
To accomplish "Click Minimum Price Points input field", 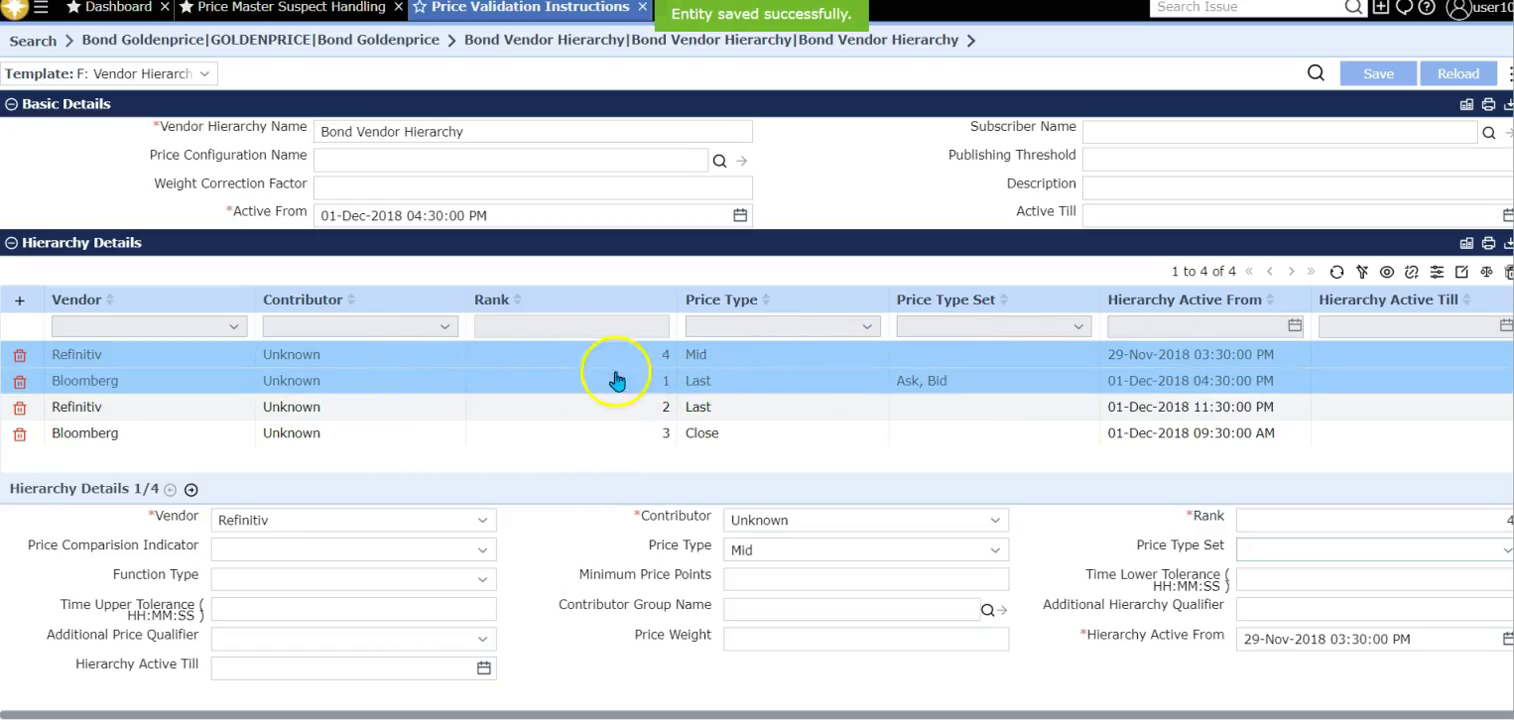I will click(x=866, y=579).
